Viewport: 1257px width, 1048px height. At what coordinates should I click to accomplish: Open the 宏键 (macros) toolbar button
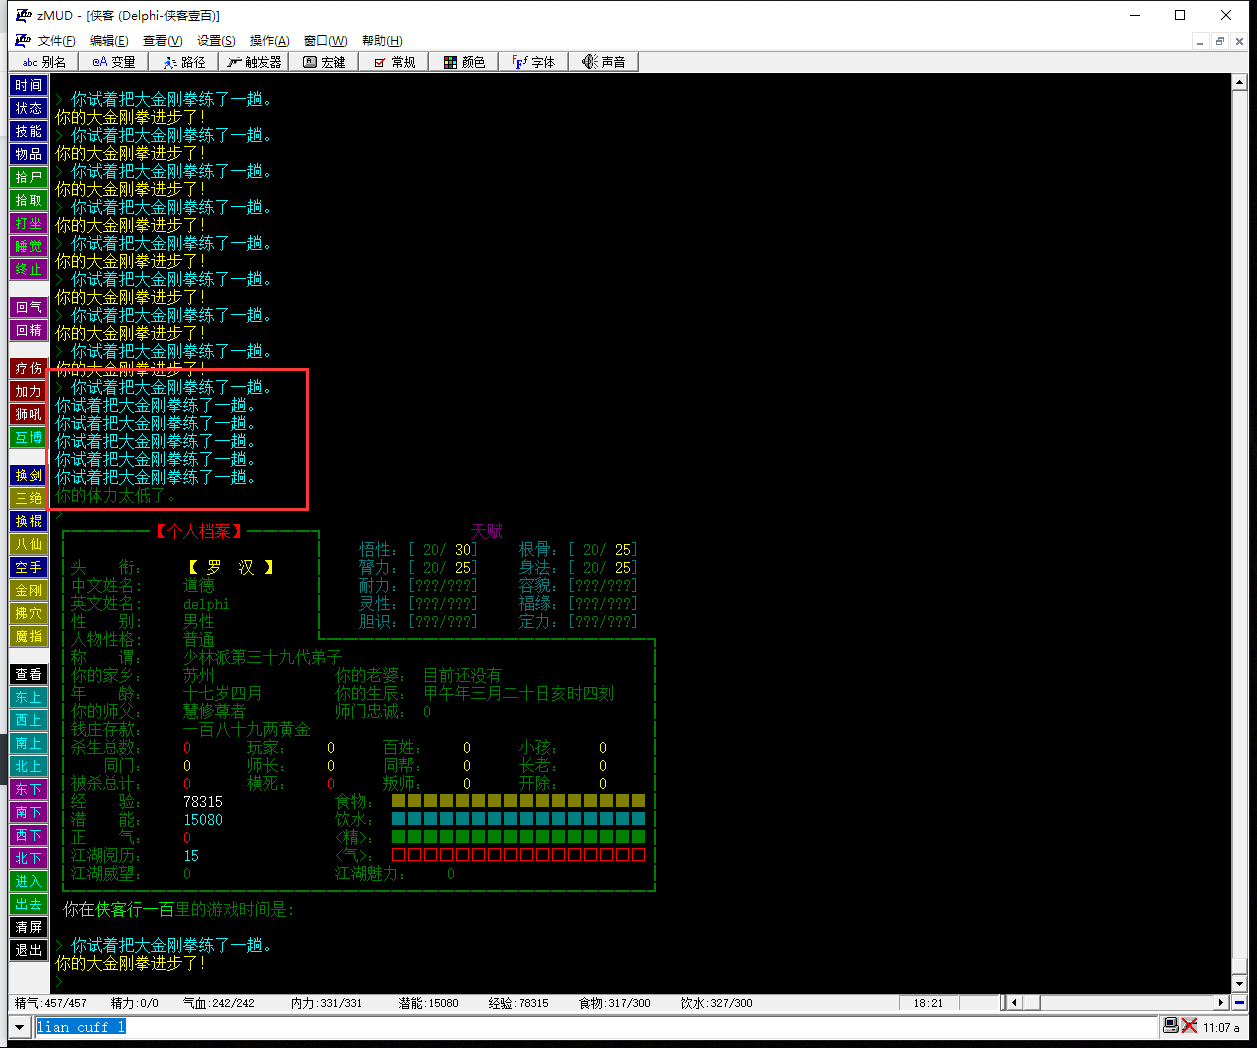pyautogui.click(x=324, y=62)
